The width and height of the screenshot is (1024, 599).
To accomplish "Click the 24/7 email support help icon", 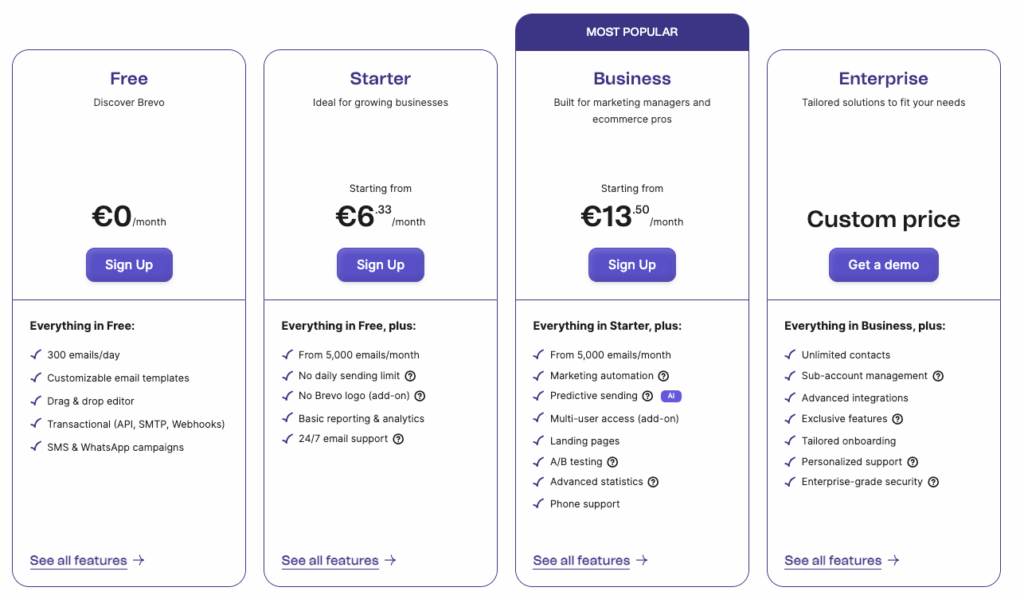I will point(399,440).
